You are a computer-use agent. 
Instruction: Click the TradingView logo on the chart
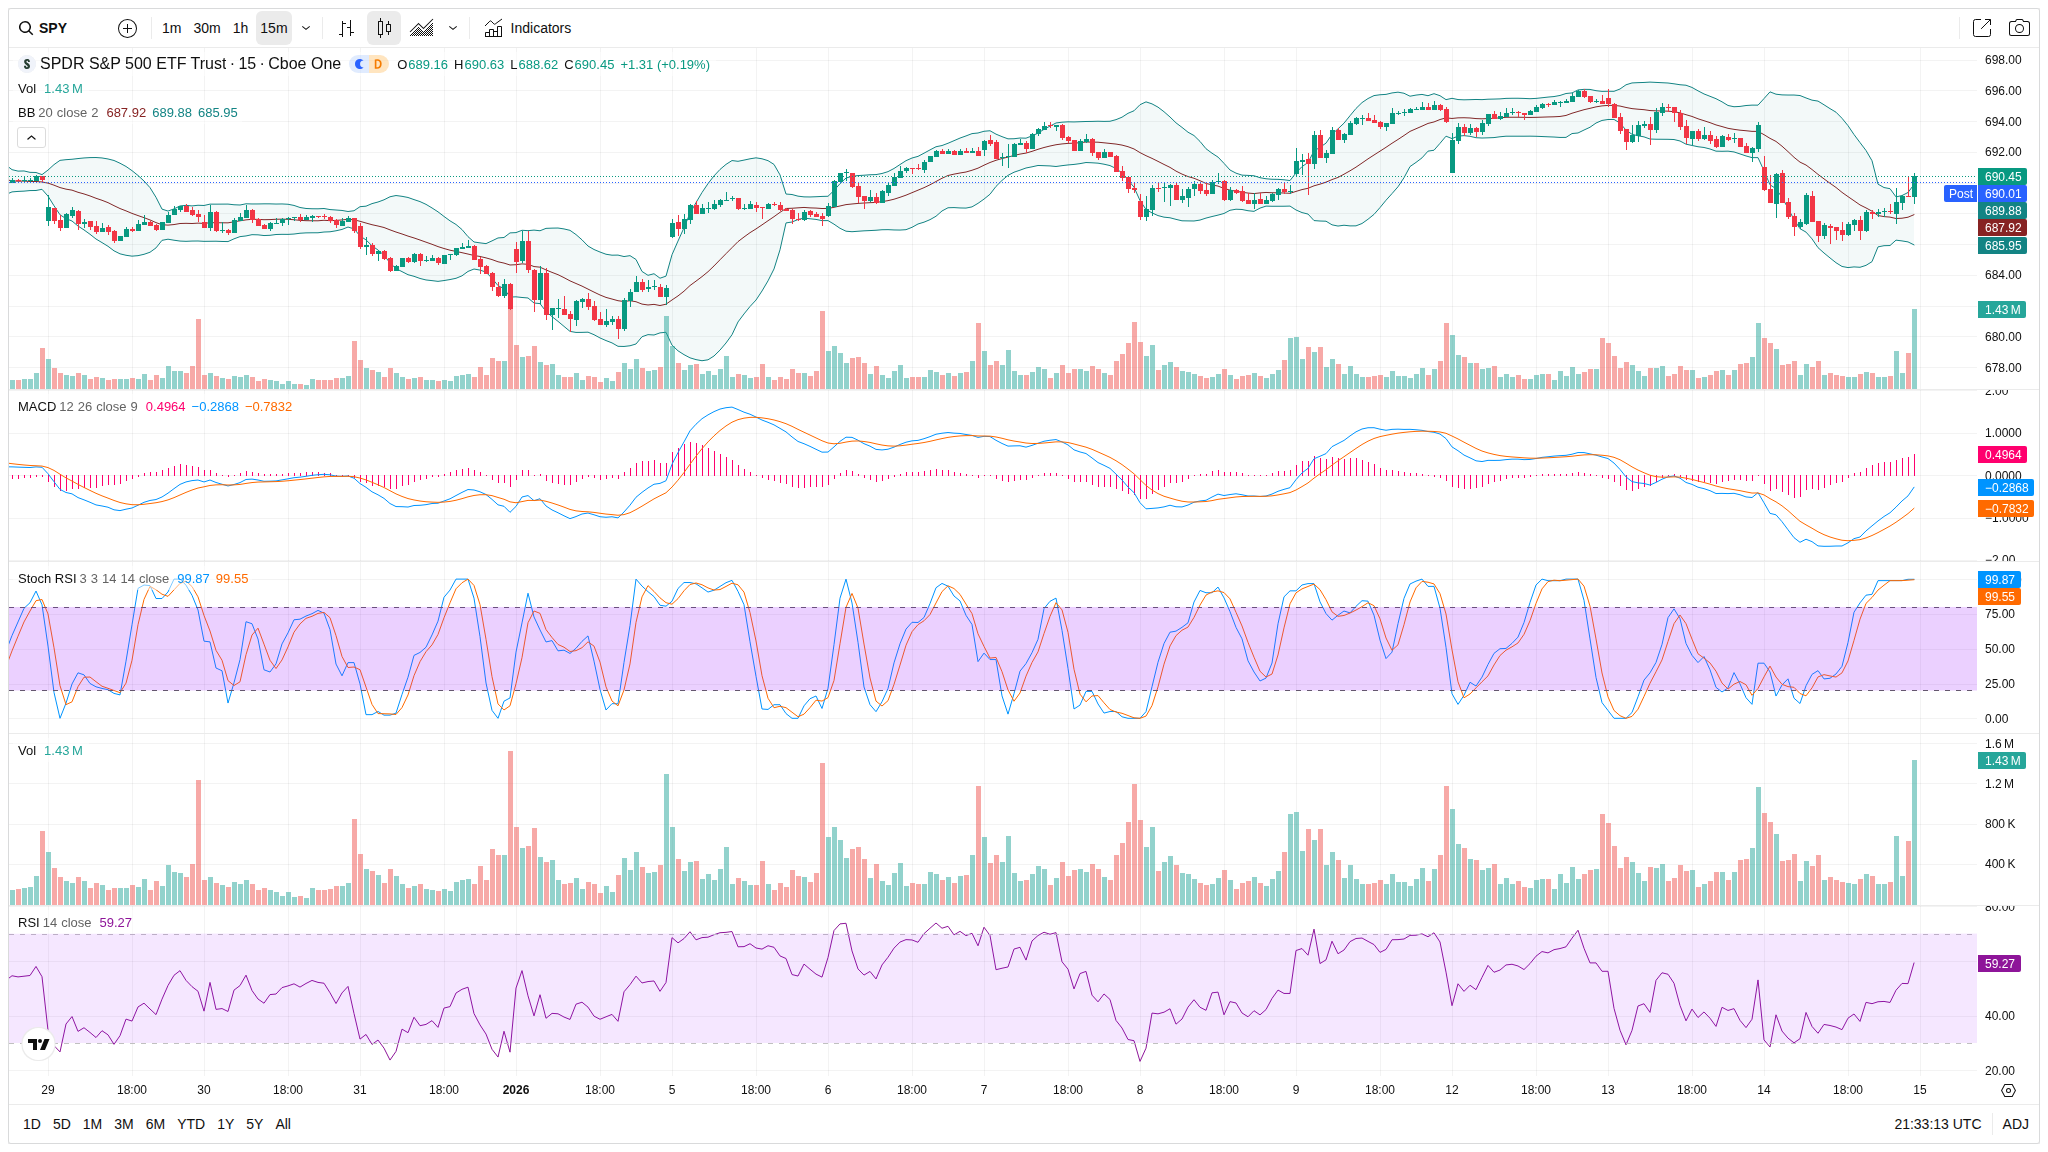(x=38, y=1044)
